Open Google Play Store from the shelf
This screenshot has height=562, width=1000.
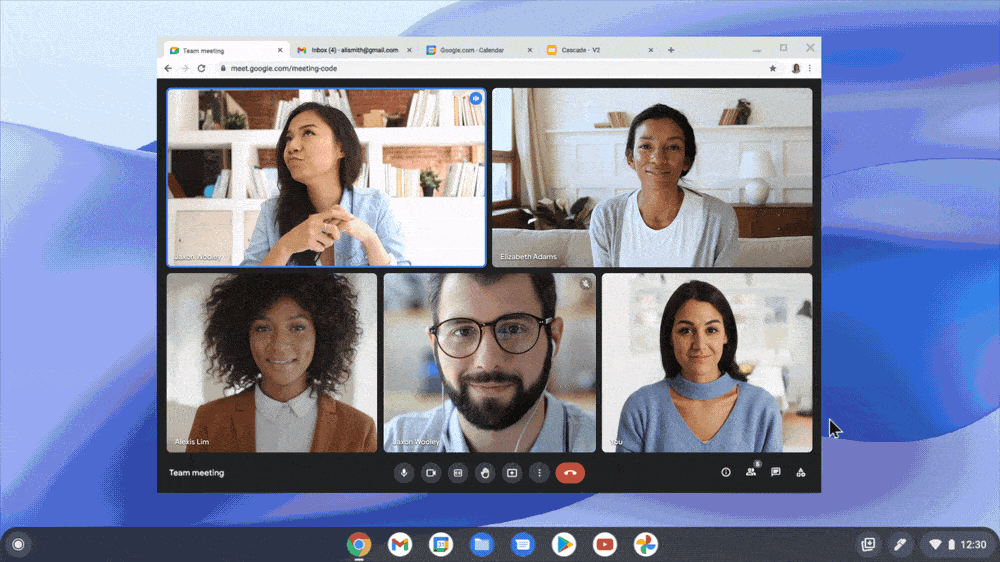pyautogui.click(x=564, y=544)
